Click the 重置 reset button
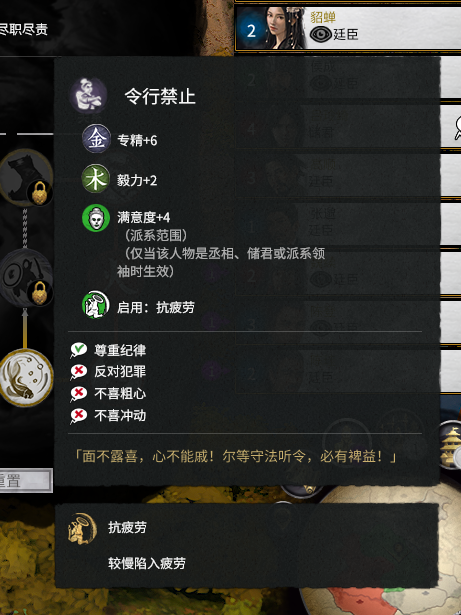The width and height of the screenshot is (461, 615). [x=26, y=480]
